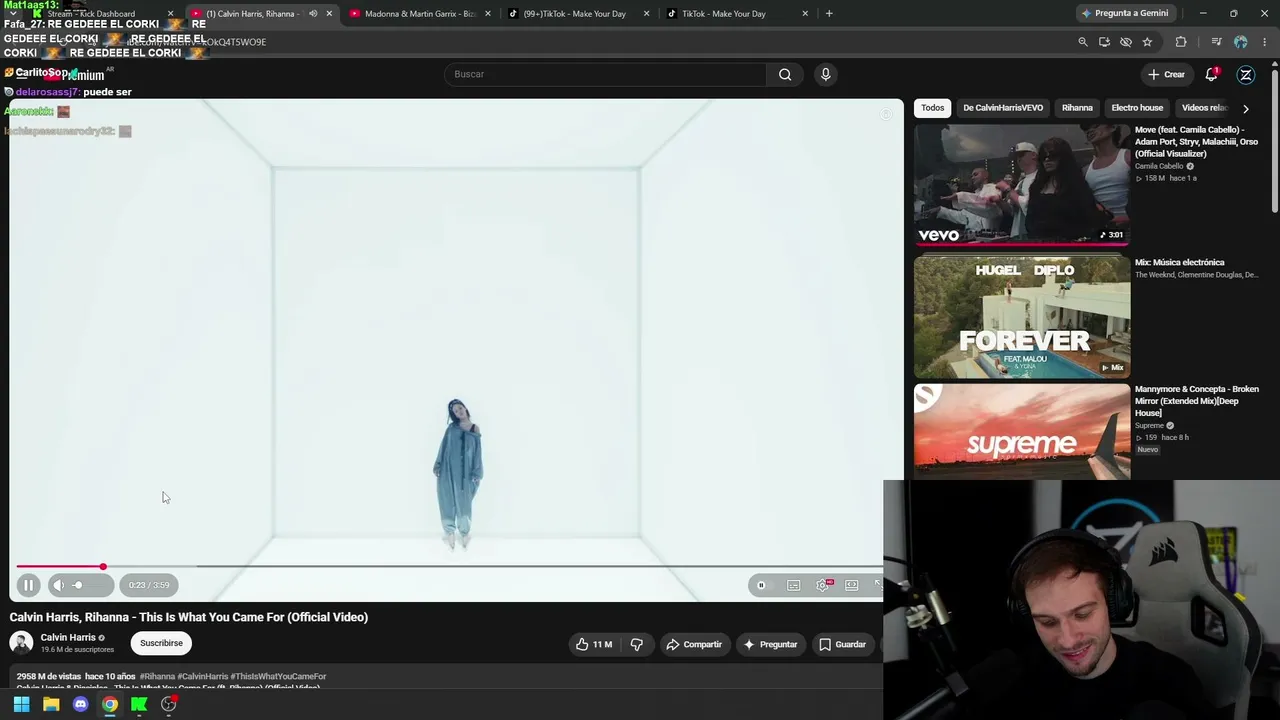The width and height of the screenshot is (1280, 720).
Task: Select the Rihanna filter chip
Action: pos(1077,108)
